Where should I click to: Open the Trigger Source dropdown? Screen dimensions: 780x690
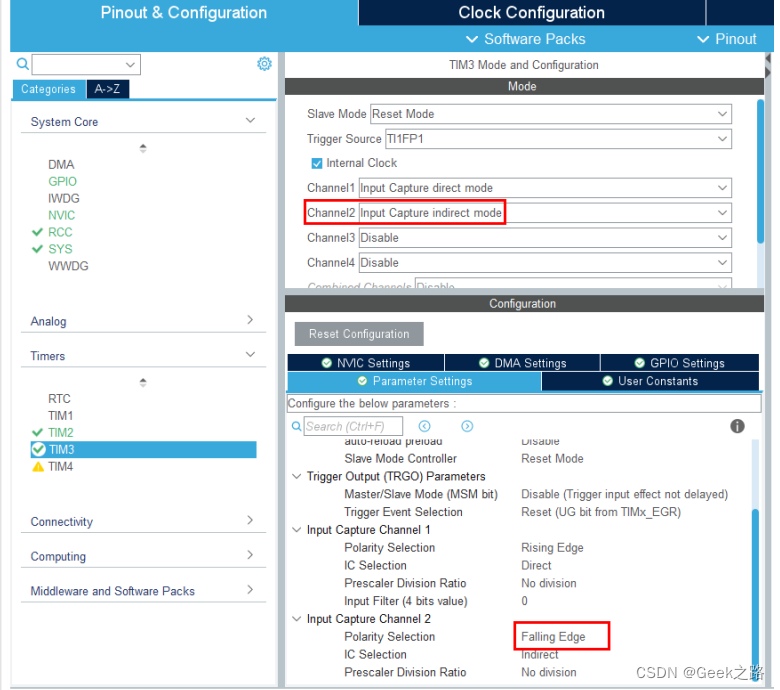tap(558, 139)
